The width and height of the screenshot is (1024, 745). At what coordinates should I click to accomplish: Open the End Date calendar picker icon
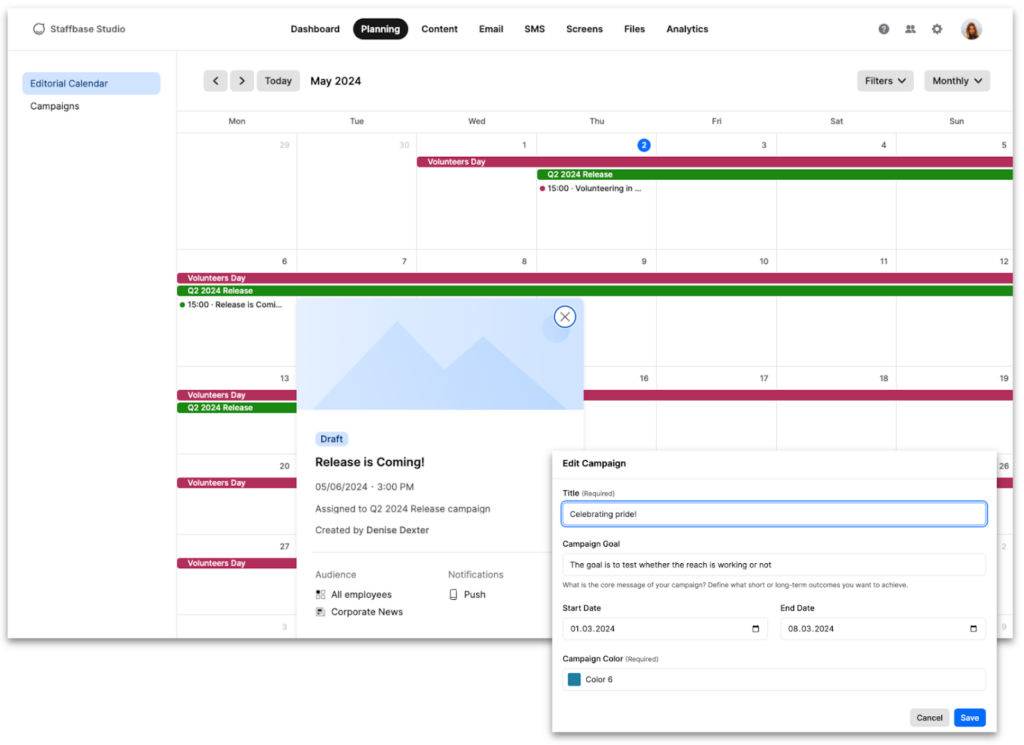pos(972,628)
